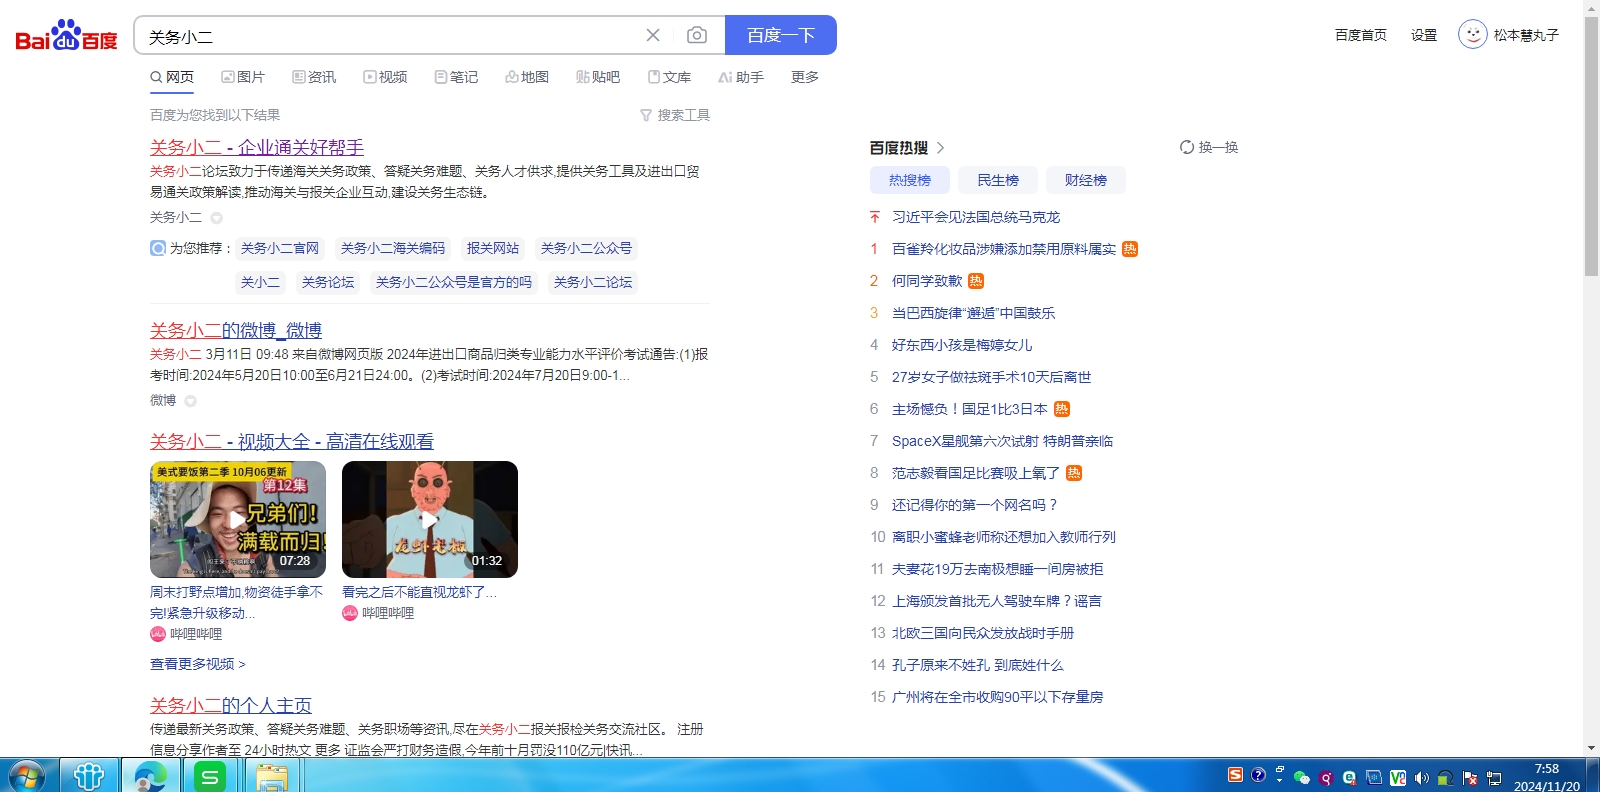The width and height of the screenshot is (1600, 792).
Task: Click the user avatar icon
Action: pyautogui.click(x=1473, y=35)
